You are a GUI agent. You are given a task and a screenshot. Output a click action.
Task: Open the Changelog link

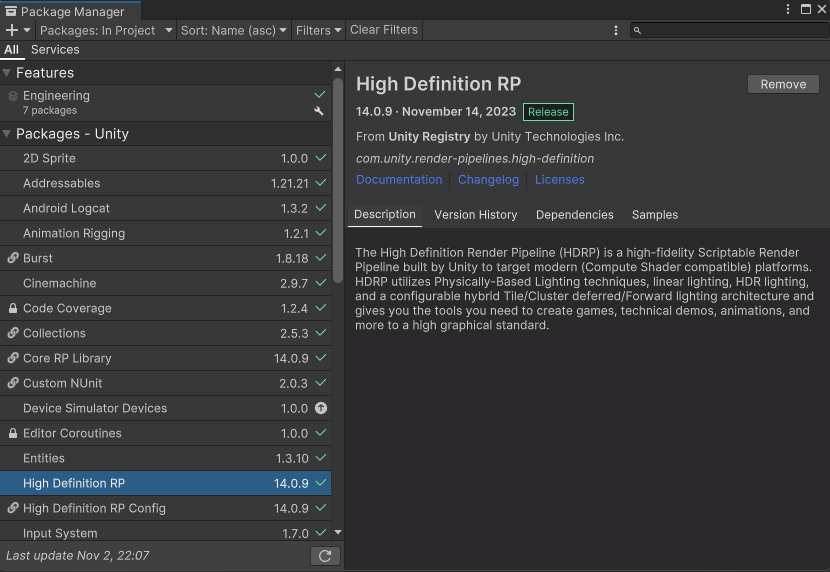pyautogui.click(x=488, y=180)
